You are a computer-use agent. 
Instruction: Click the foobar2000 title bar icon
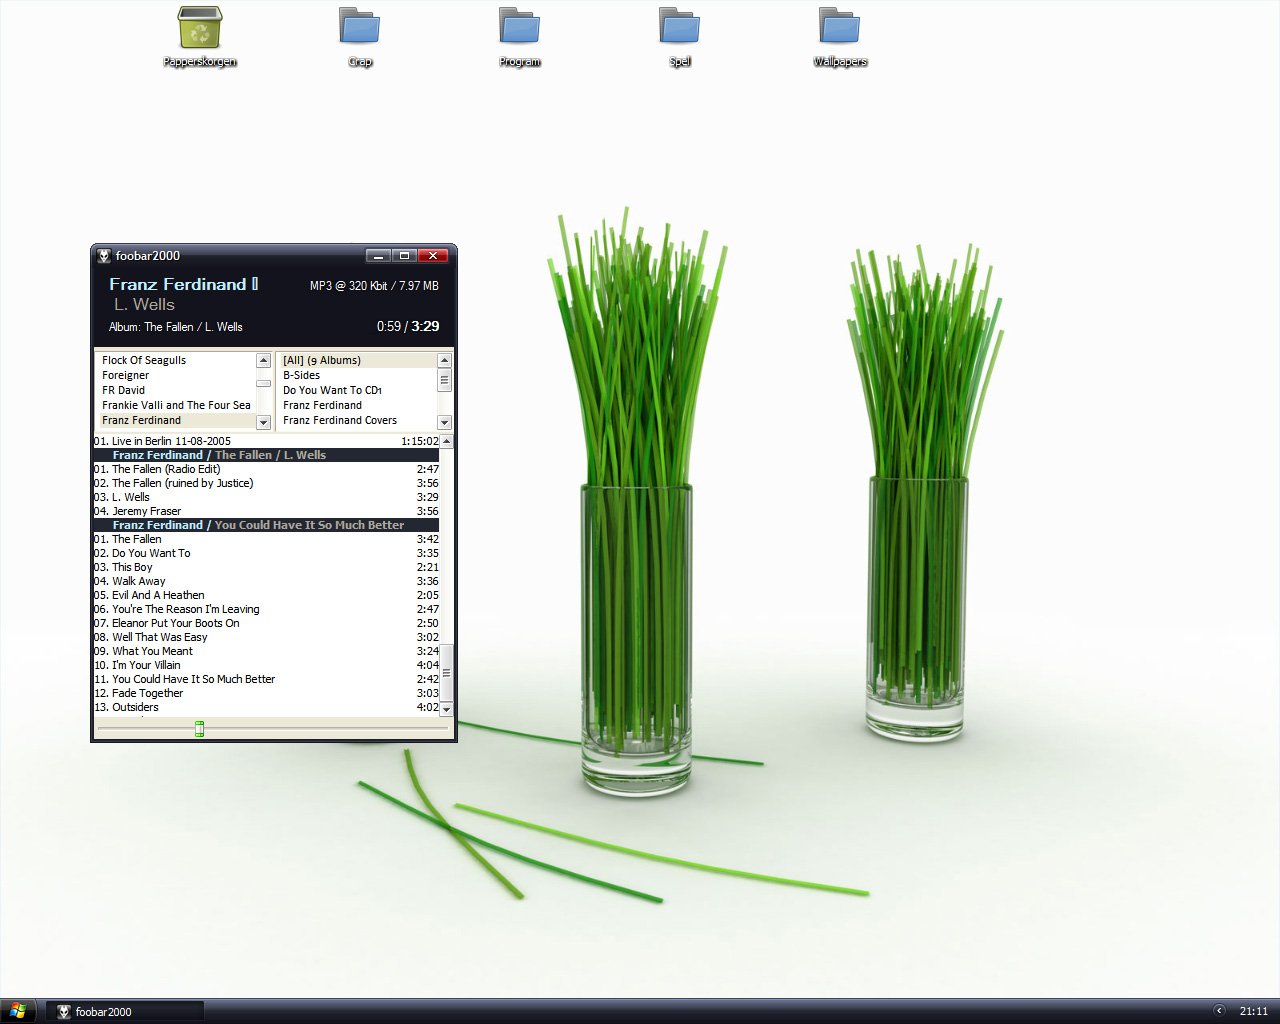104,256
